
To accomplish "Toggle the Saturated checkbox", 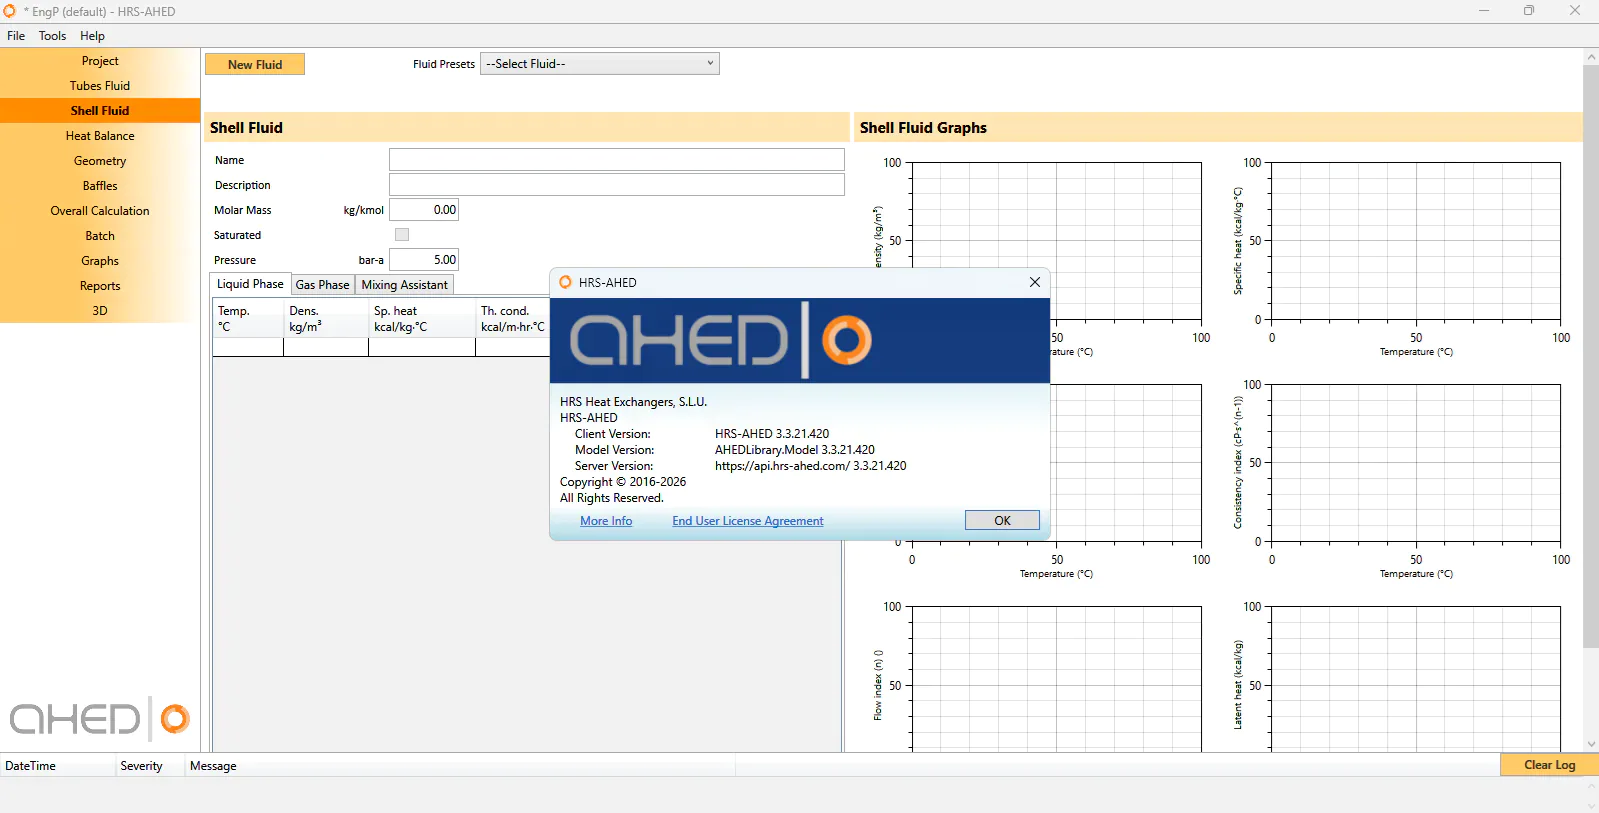I will coord(402,235).
